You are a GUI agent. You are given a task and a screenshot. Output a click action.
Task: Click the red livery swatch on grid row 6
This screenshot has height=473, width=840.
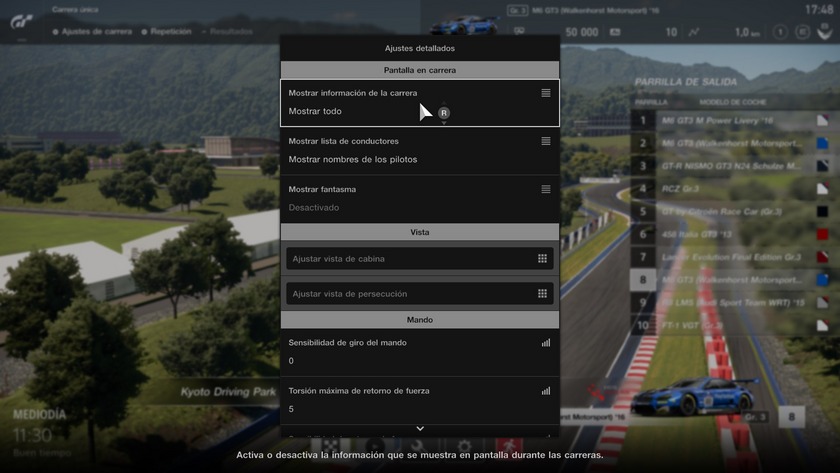pyautogui.click(x=822, y=234)
